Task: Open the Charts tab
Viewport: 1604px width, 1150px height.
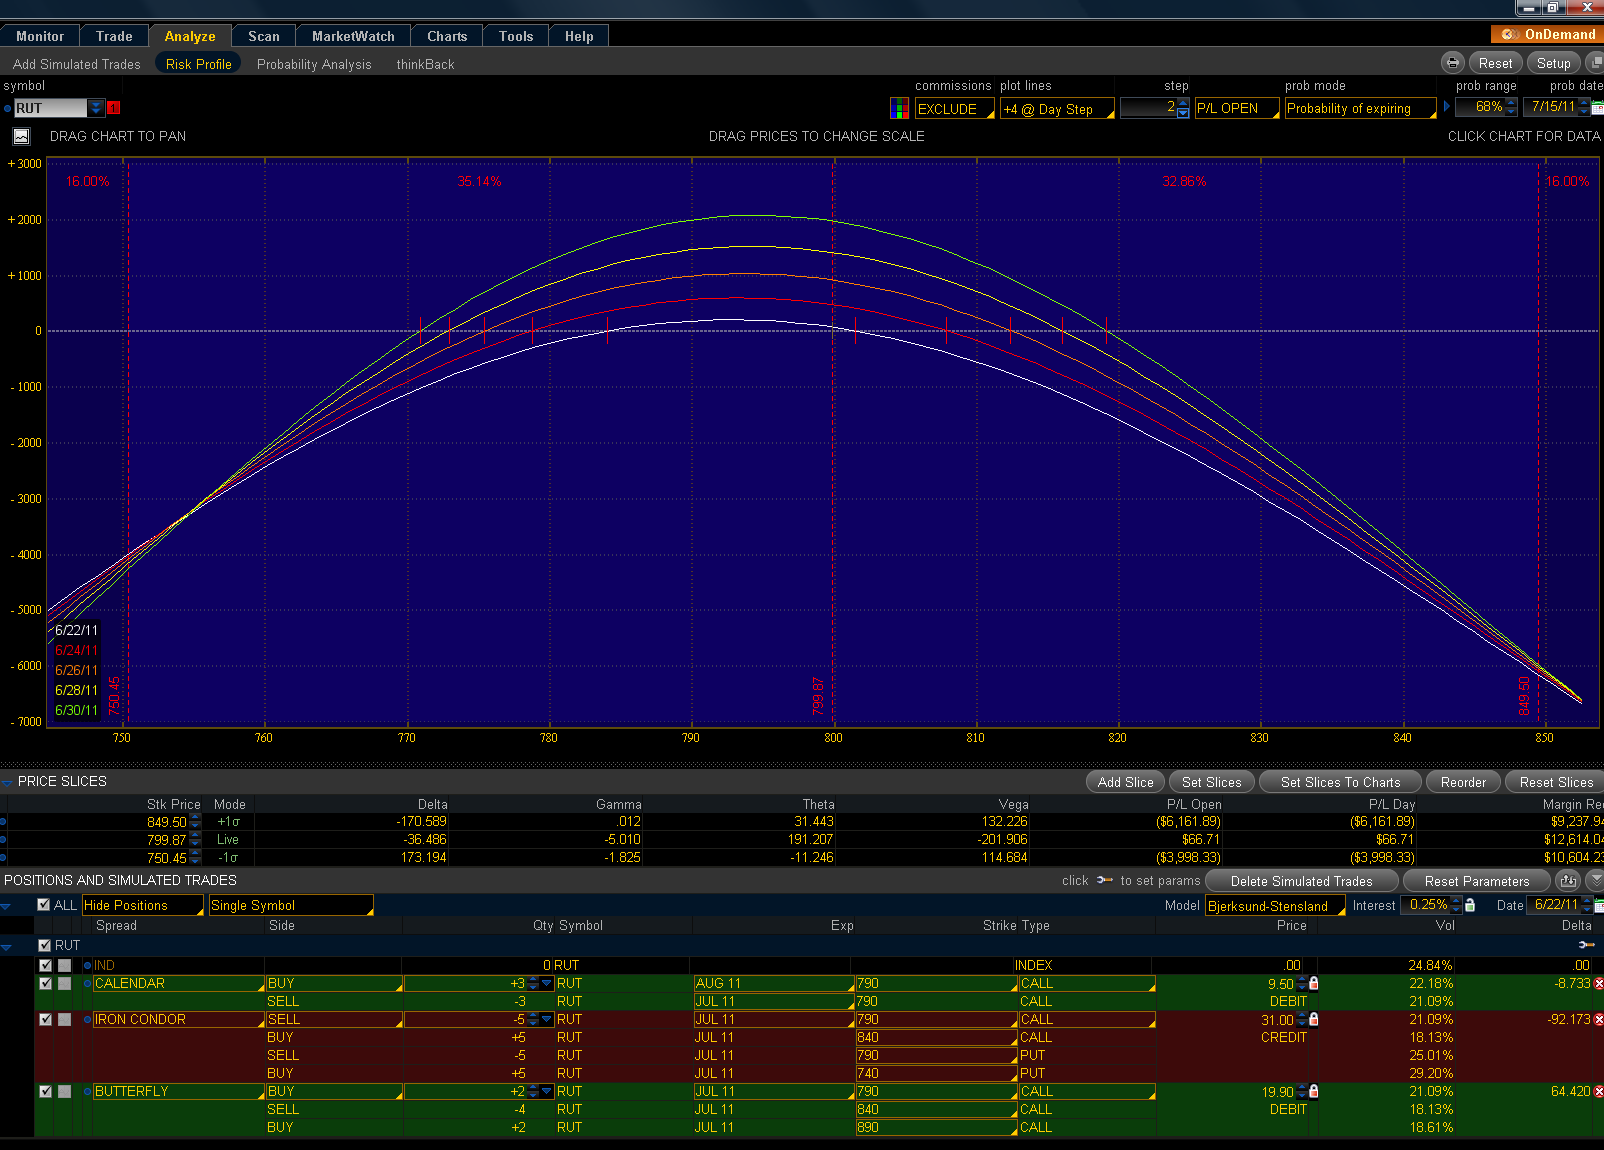Action: (x=447, y=36)
